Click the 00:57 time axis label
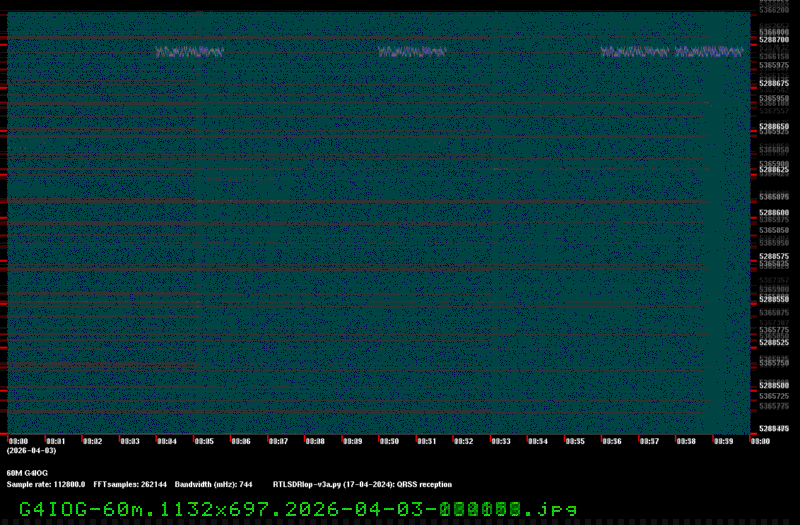 coord(648,441)
